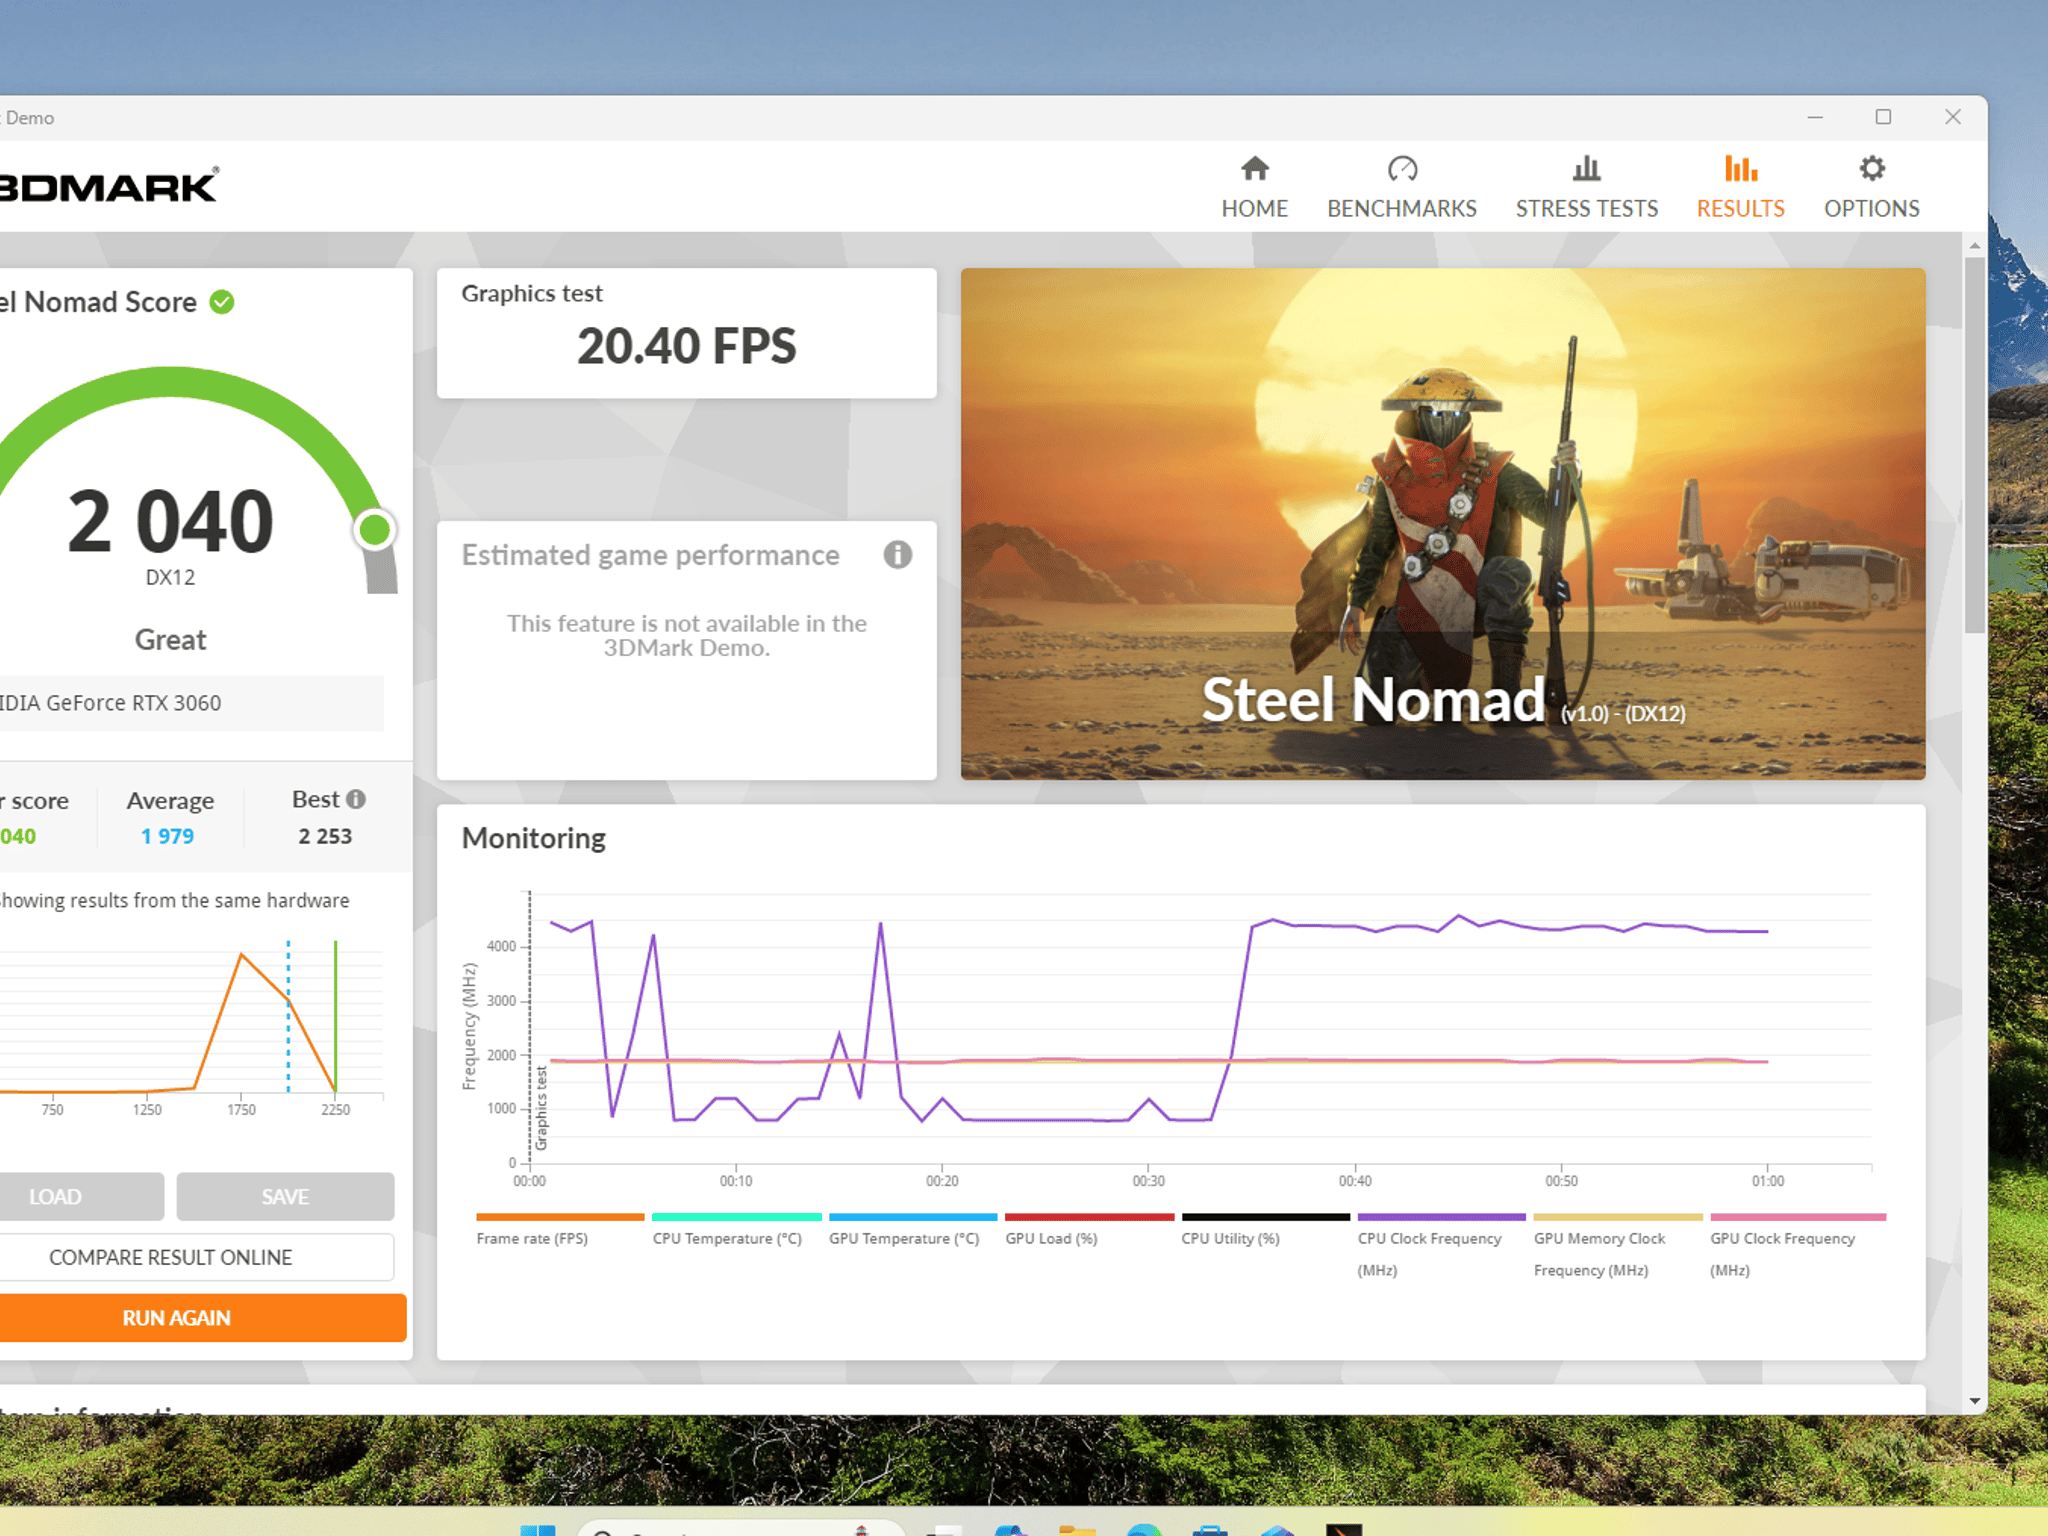The height and width of the screenshot is (1536, 2048).
Task: Click the vertical scrollbar thumb
Action: click(x=1974, y=445)
